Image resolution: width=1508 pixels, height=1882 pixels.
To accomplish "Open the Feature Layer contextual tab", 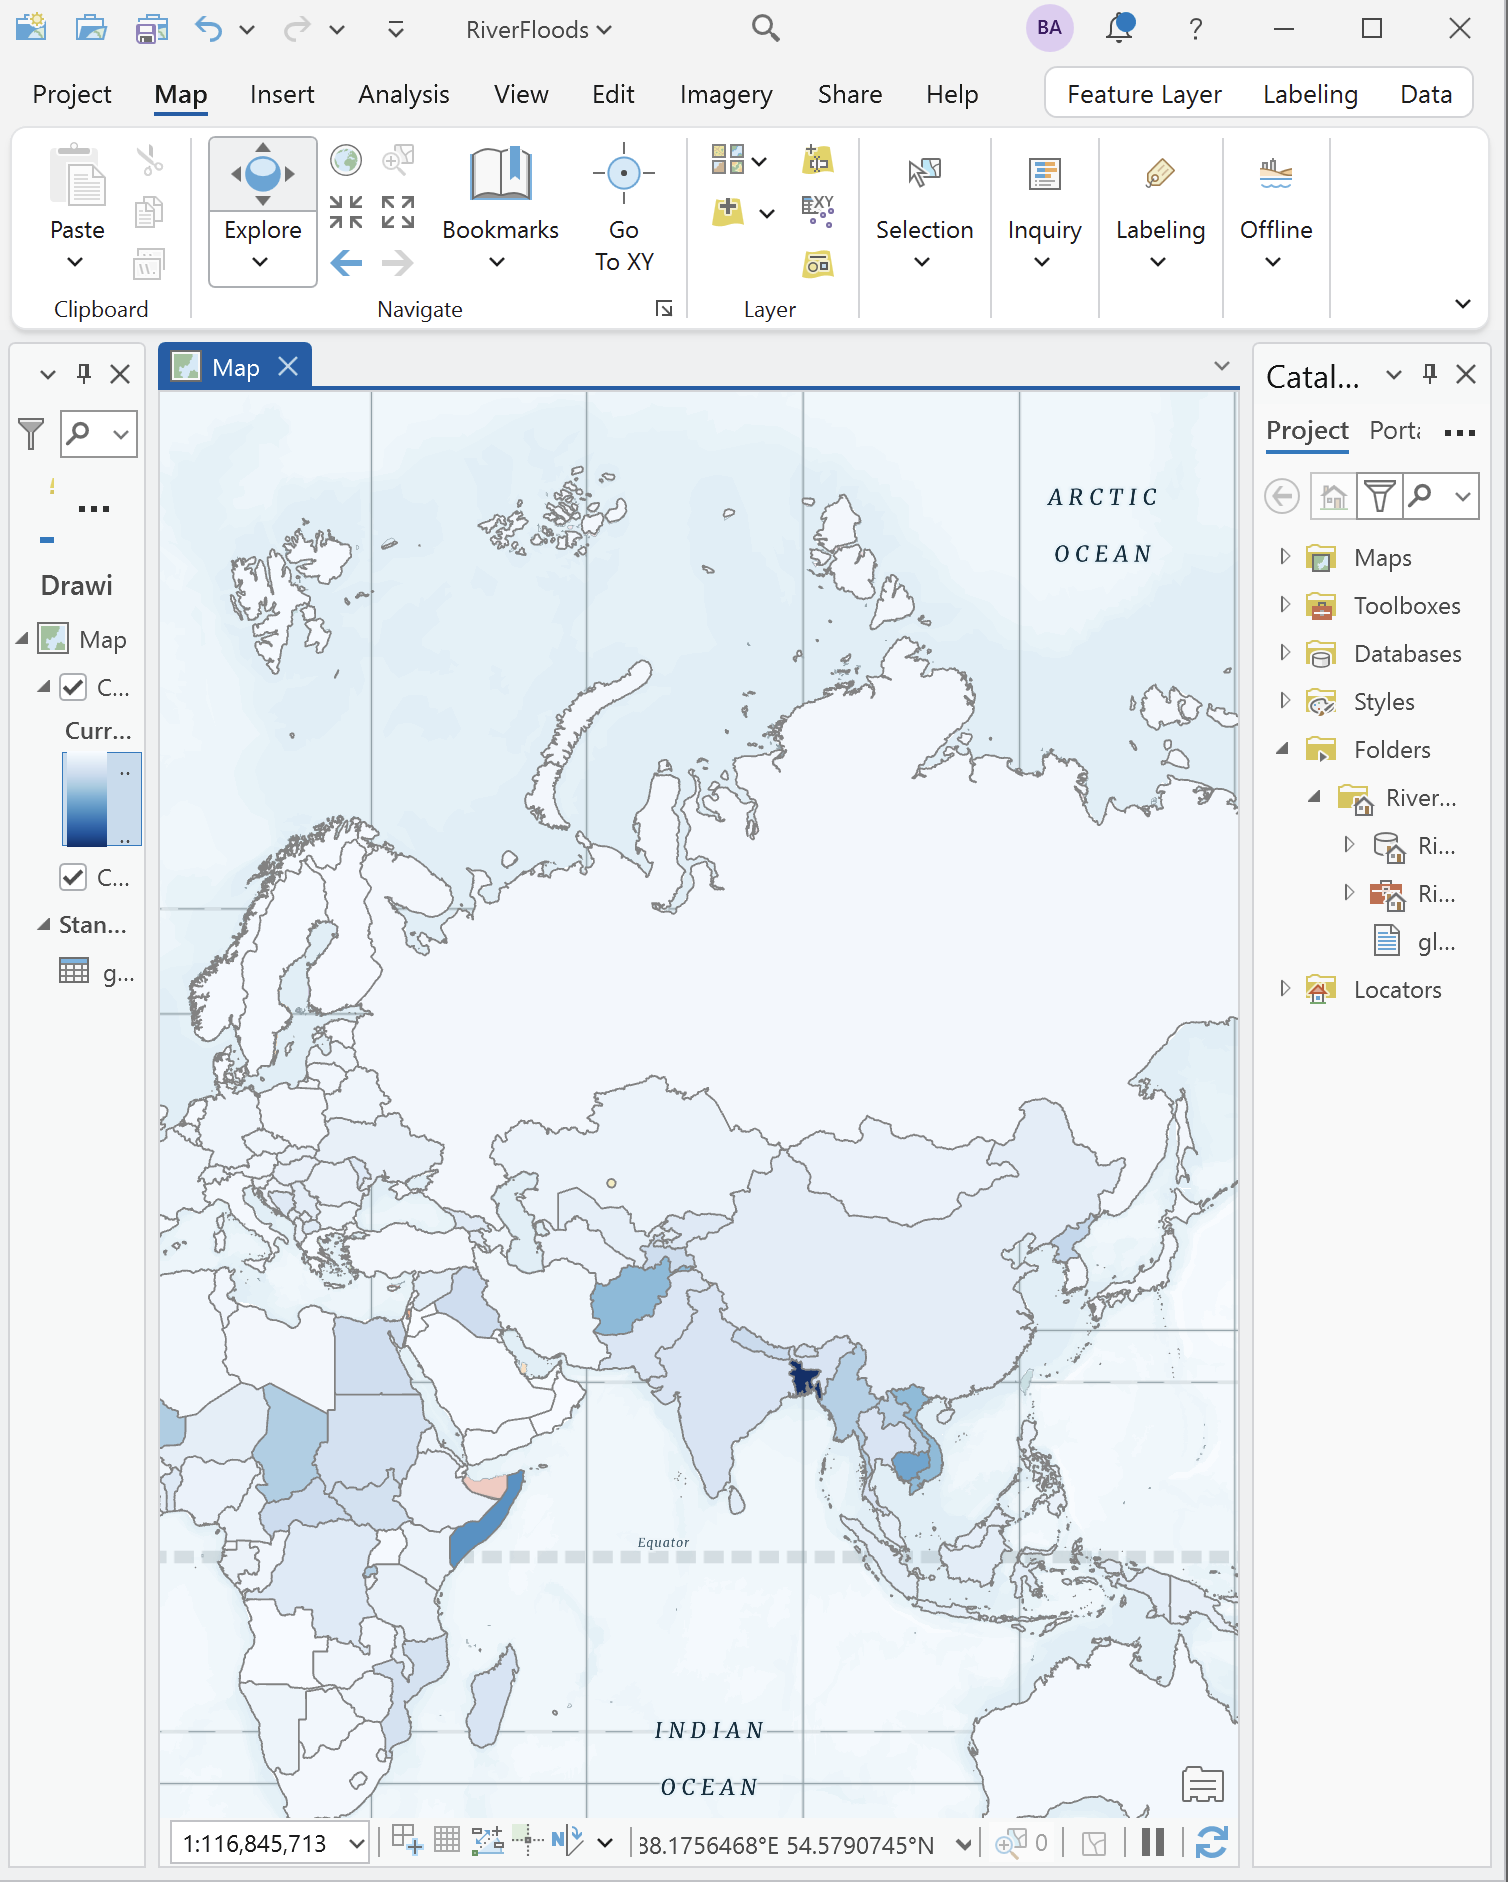I will pos(1144,94).
